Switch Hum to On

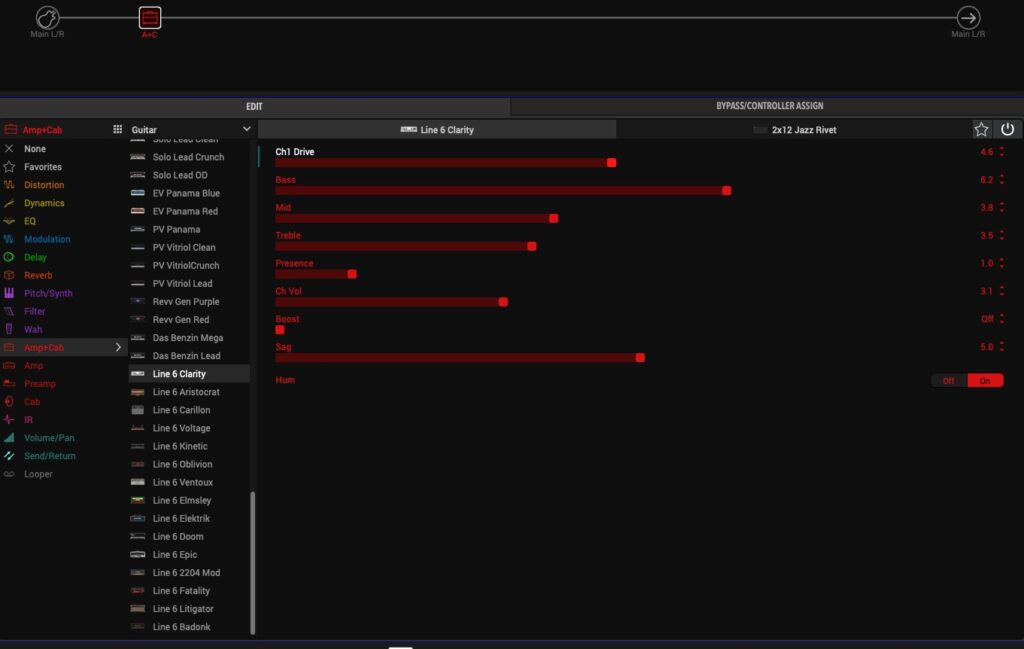(985, 381)
